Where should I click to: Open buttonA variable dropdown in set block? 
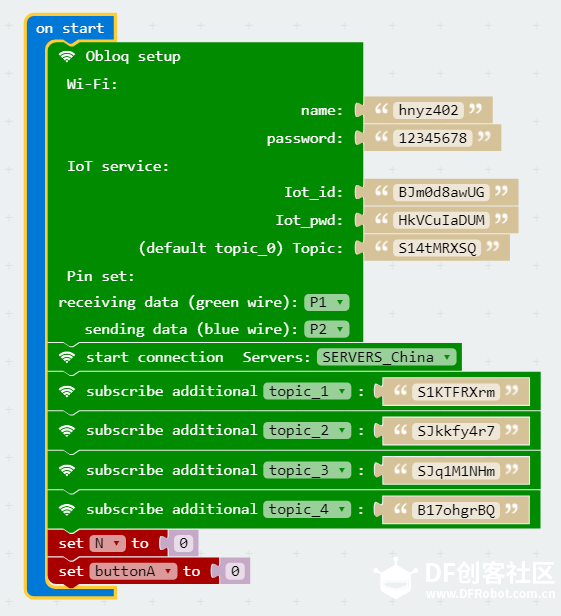tap(134, 571)
